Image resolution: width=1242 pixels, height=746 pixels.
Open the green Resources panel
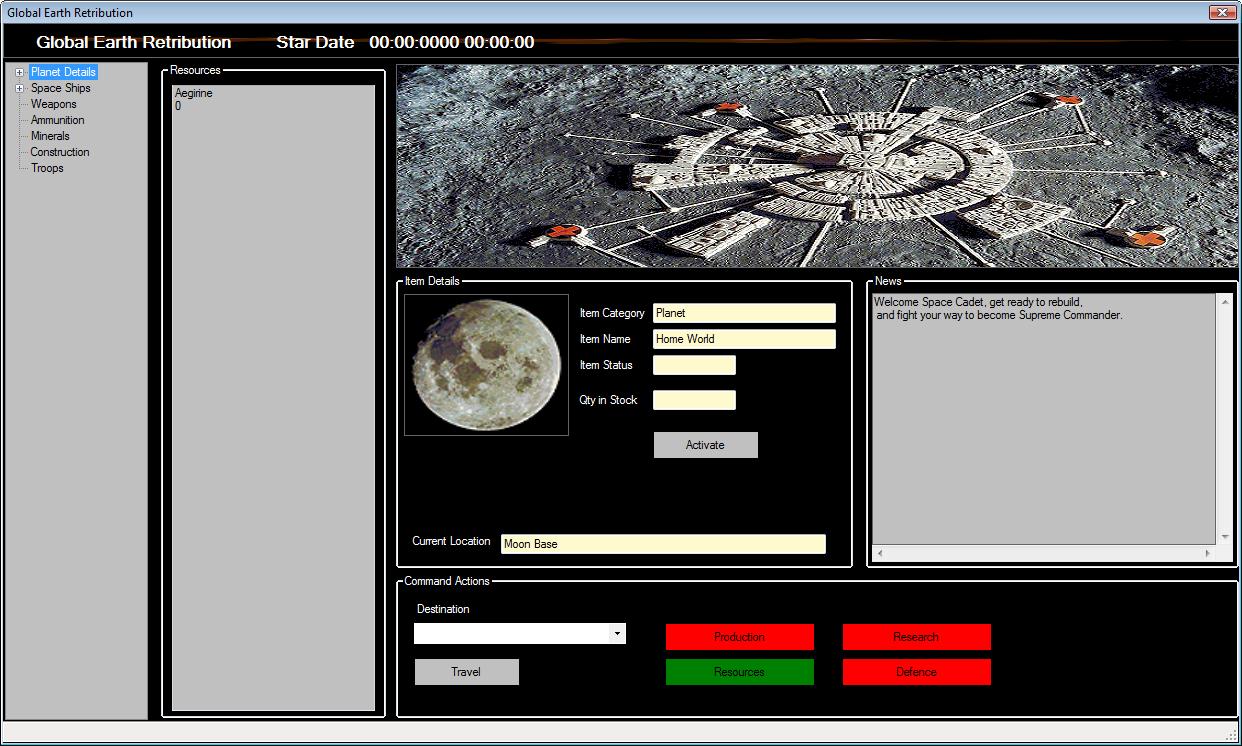coord(739,671)
